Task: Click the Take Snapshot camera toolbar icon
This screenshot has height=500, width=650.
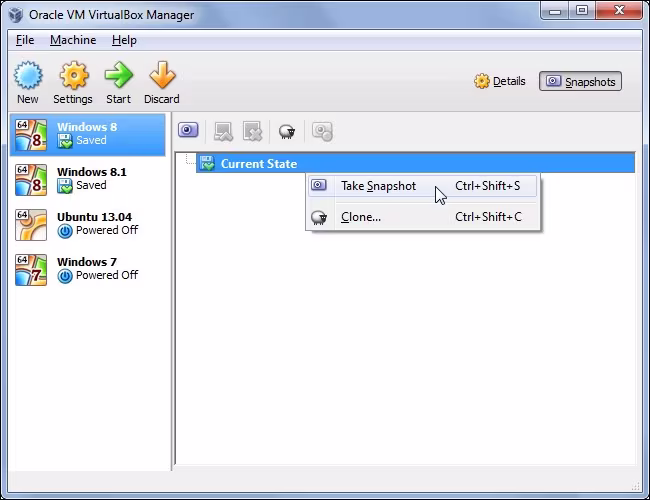Action: click(x=188, y=130)
